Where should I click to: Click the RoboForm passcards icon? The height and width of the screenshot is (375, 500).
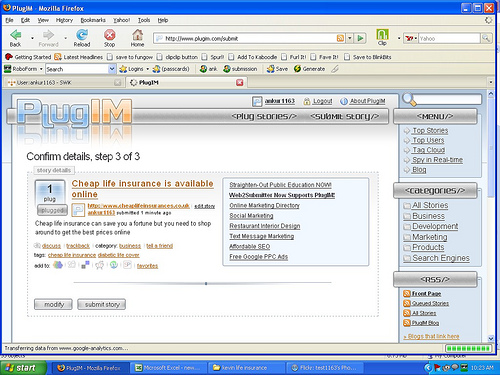pyautogui.click(x=156, y=69)
